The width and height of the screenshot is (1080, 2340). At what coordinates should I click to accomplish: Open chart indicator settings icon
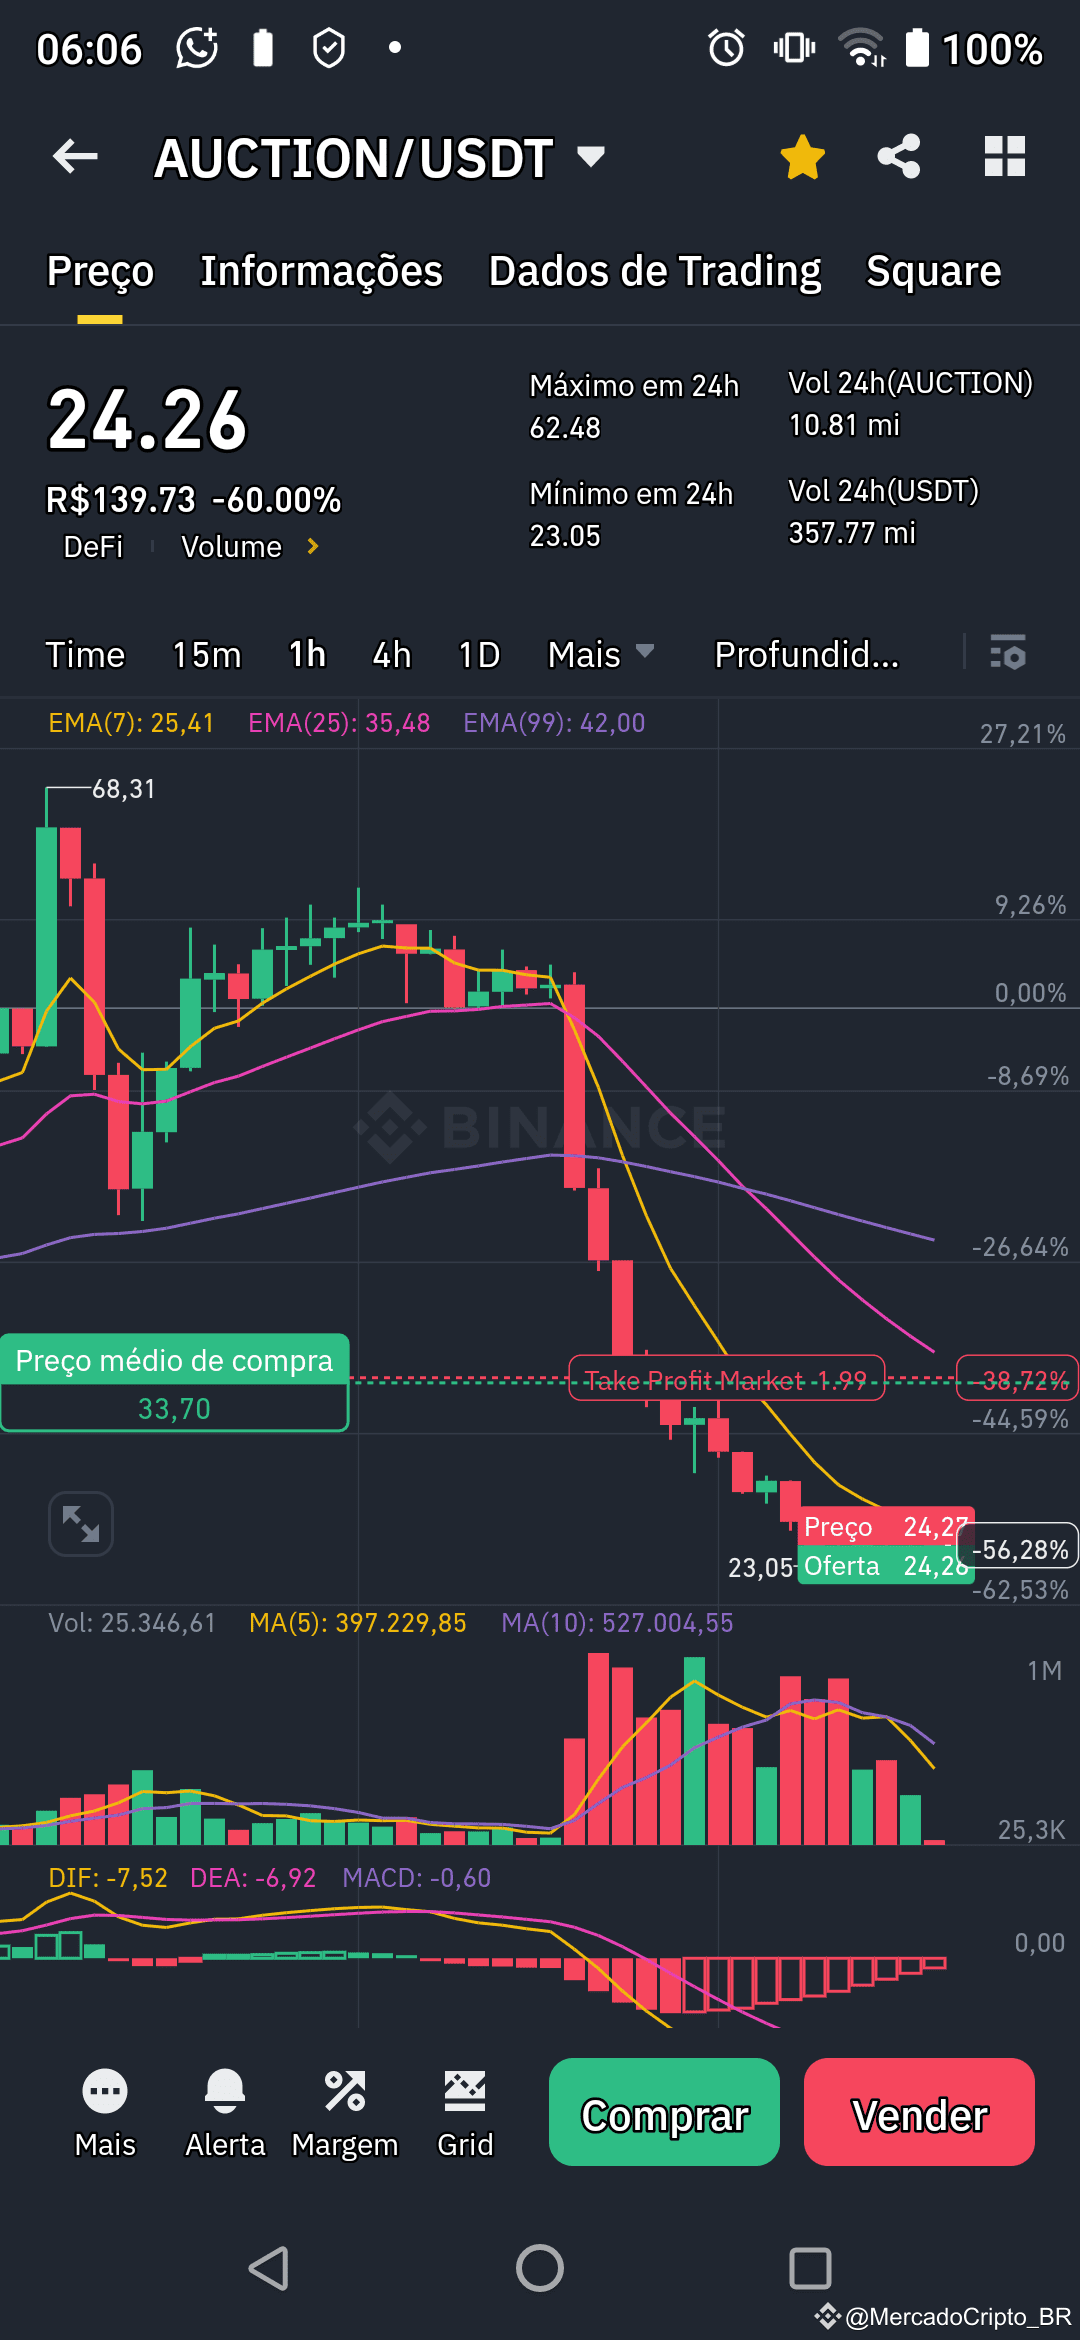tap(1008, 652)
